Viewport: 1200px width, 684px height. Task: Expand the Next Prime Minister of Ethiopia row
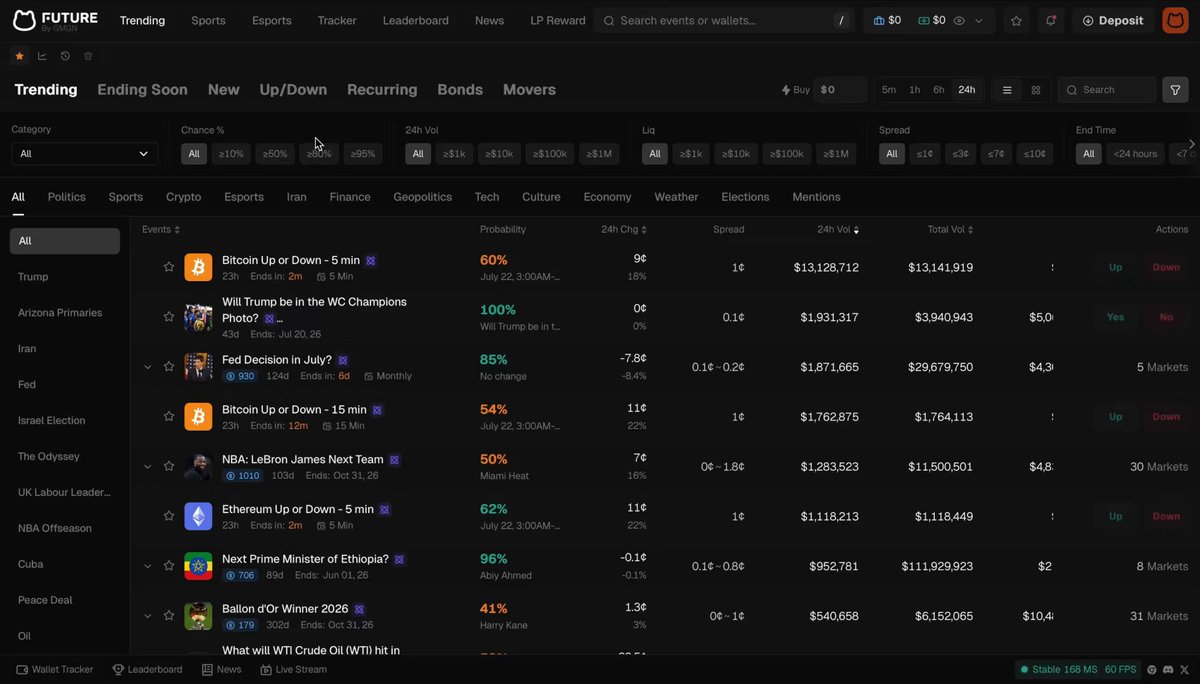click(x=148, y=566)
